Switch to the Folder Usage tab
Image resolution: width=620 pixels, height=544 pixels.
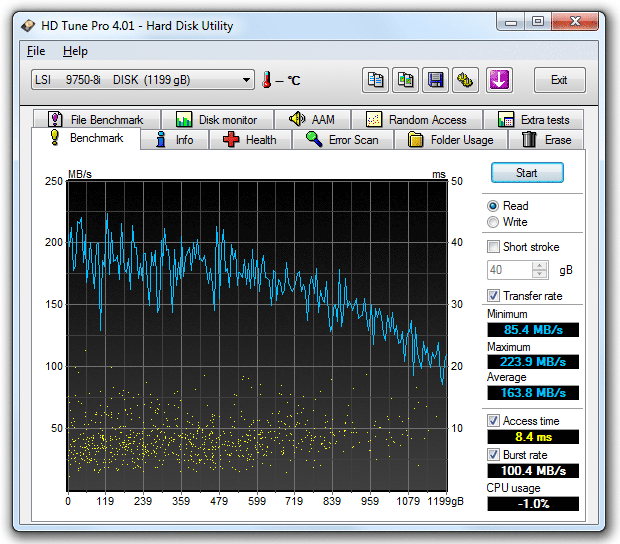coord(451,140)
